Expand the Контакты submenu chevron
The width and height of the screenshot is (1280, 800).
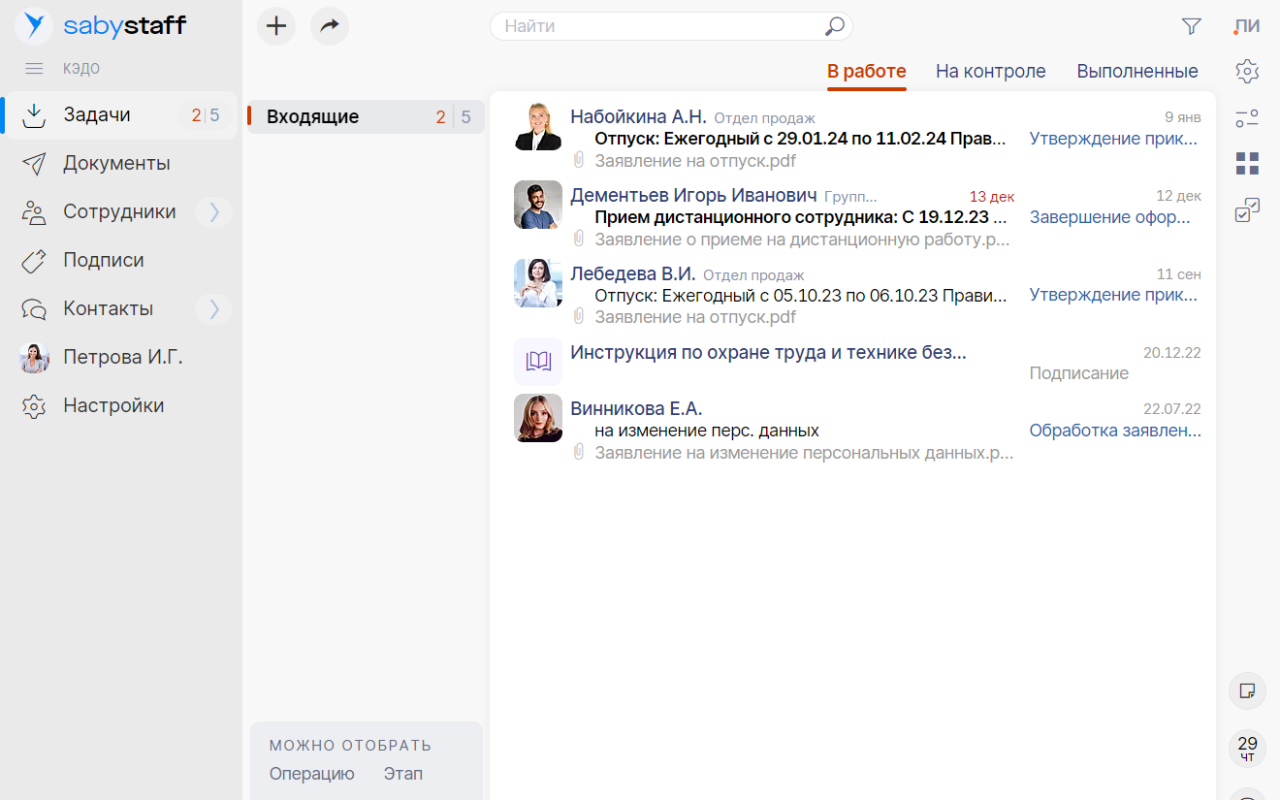point(213,309)
